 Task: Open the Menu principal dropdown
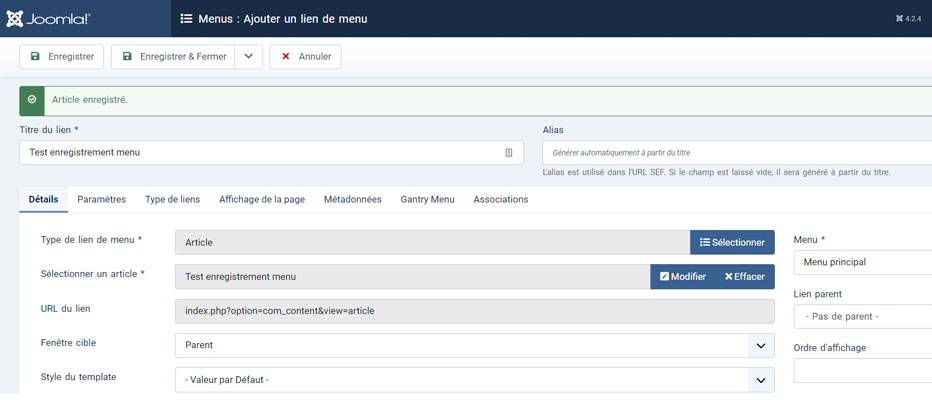click(x=863, y=262)
